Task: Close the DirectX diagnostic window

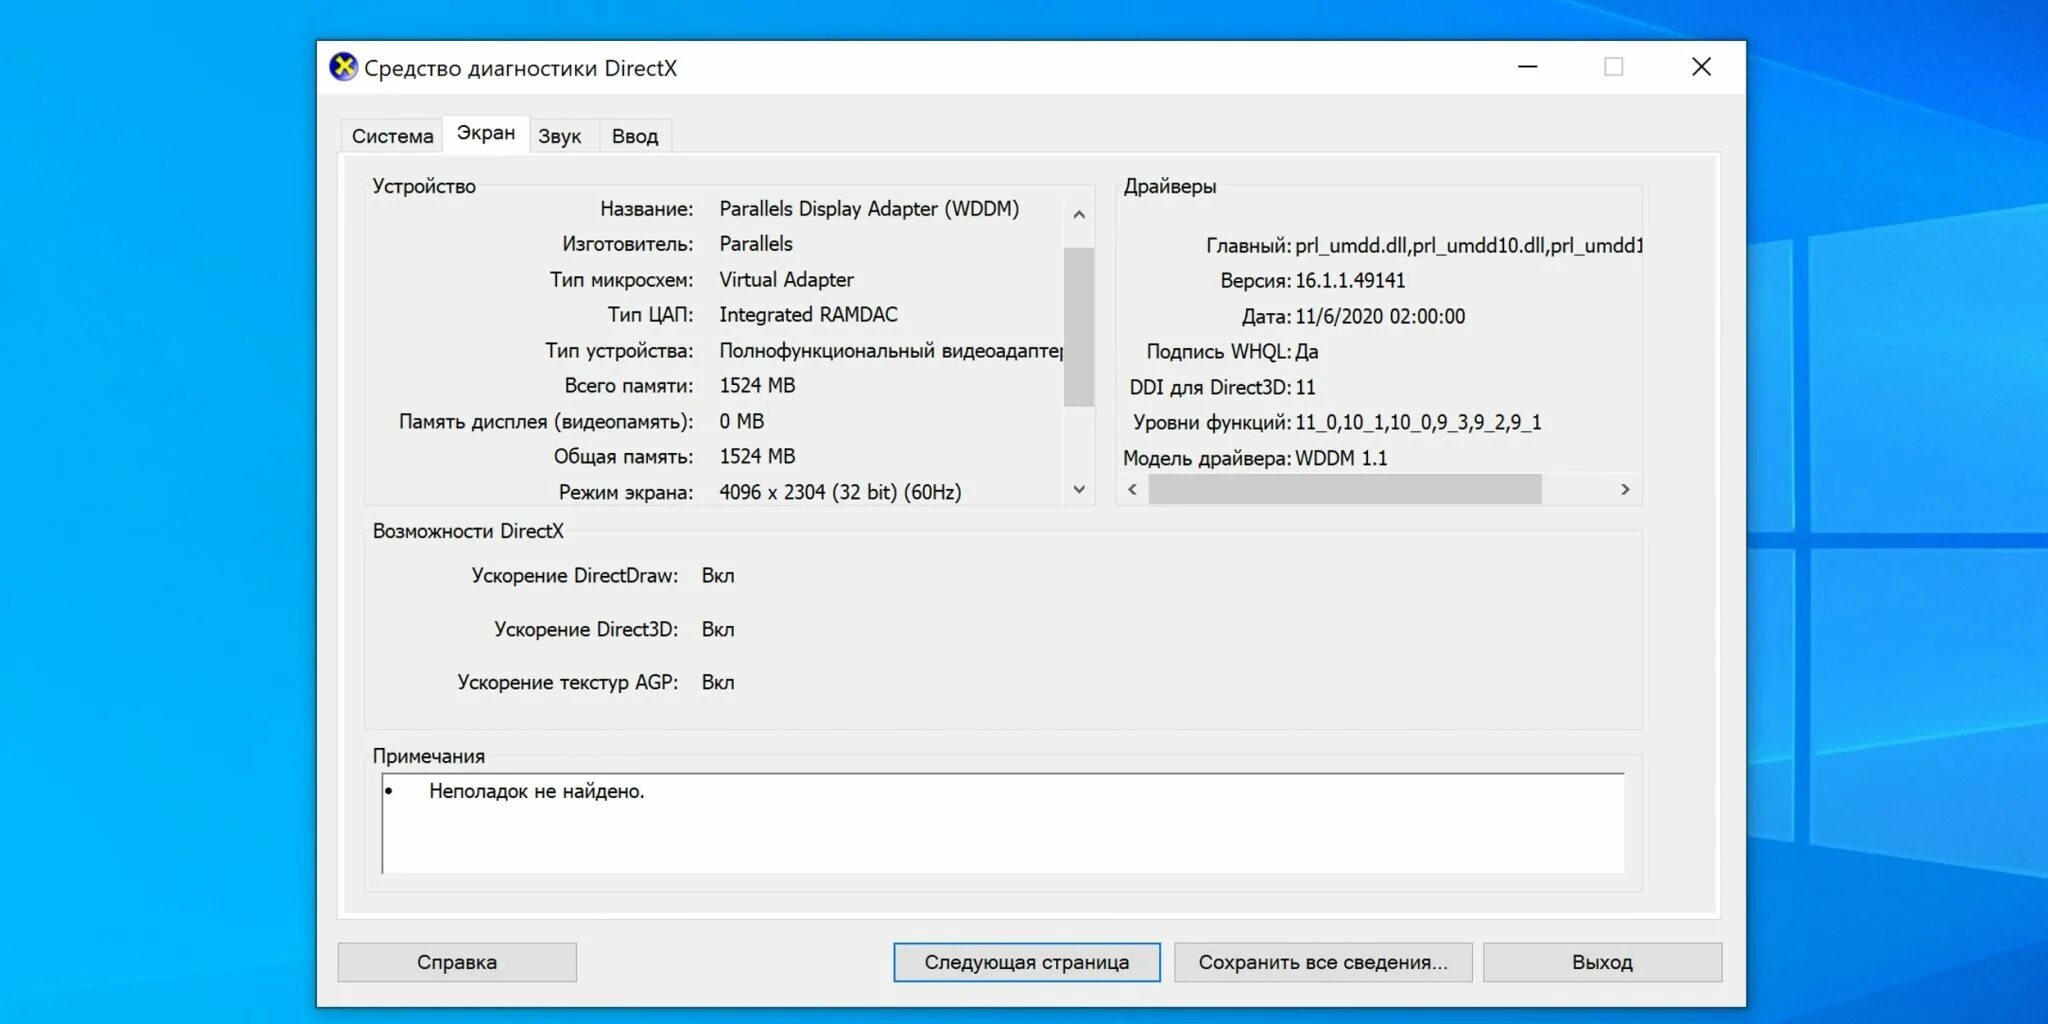Action: tap(1701, 67)
